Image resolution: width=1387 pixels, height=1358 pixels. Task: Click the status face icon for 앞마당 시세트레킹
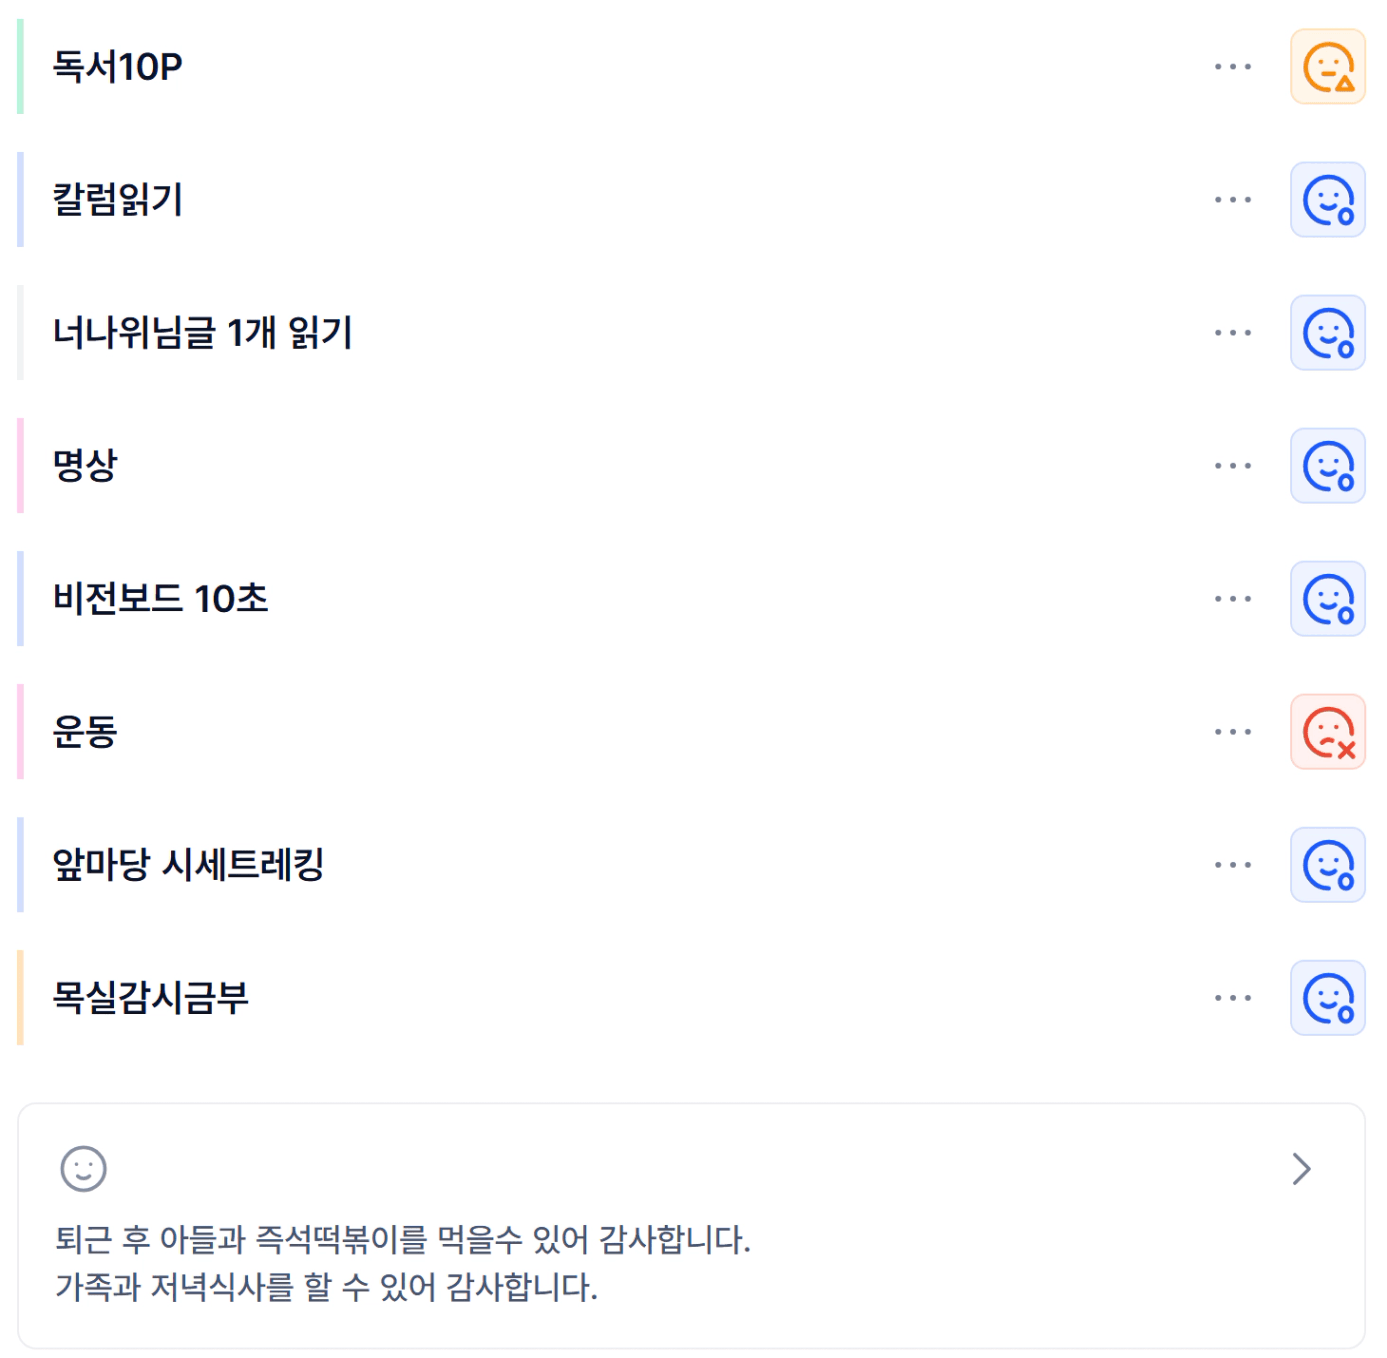click(1327, 865)
